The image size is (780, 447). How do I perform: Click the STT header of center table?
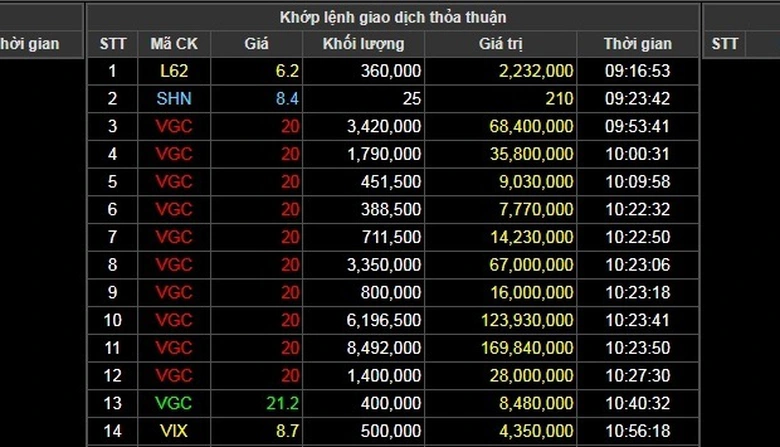click(x=113, y=44)
